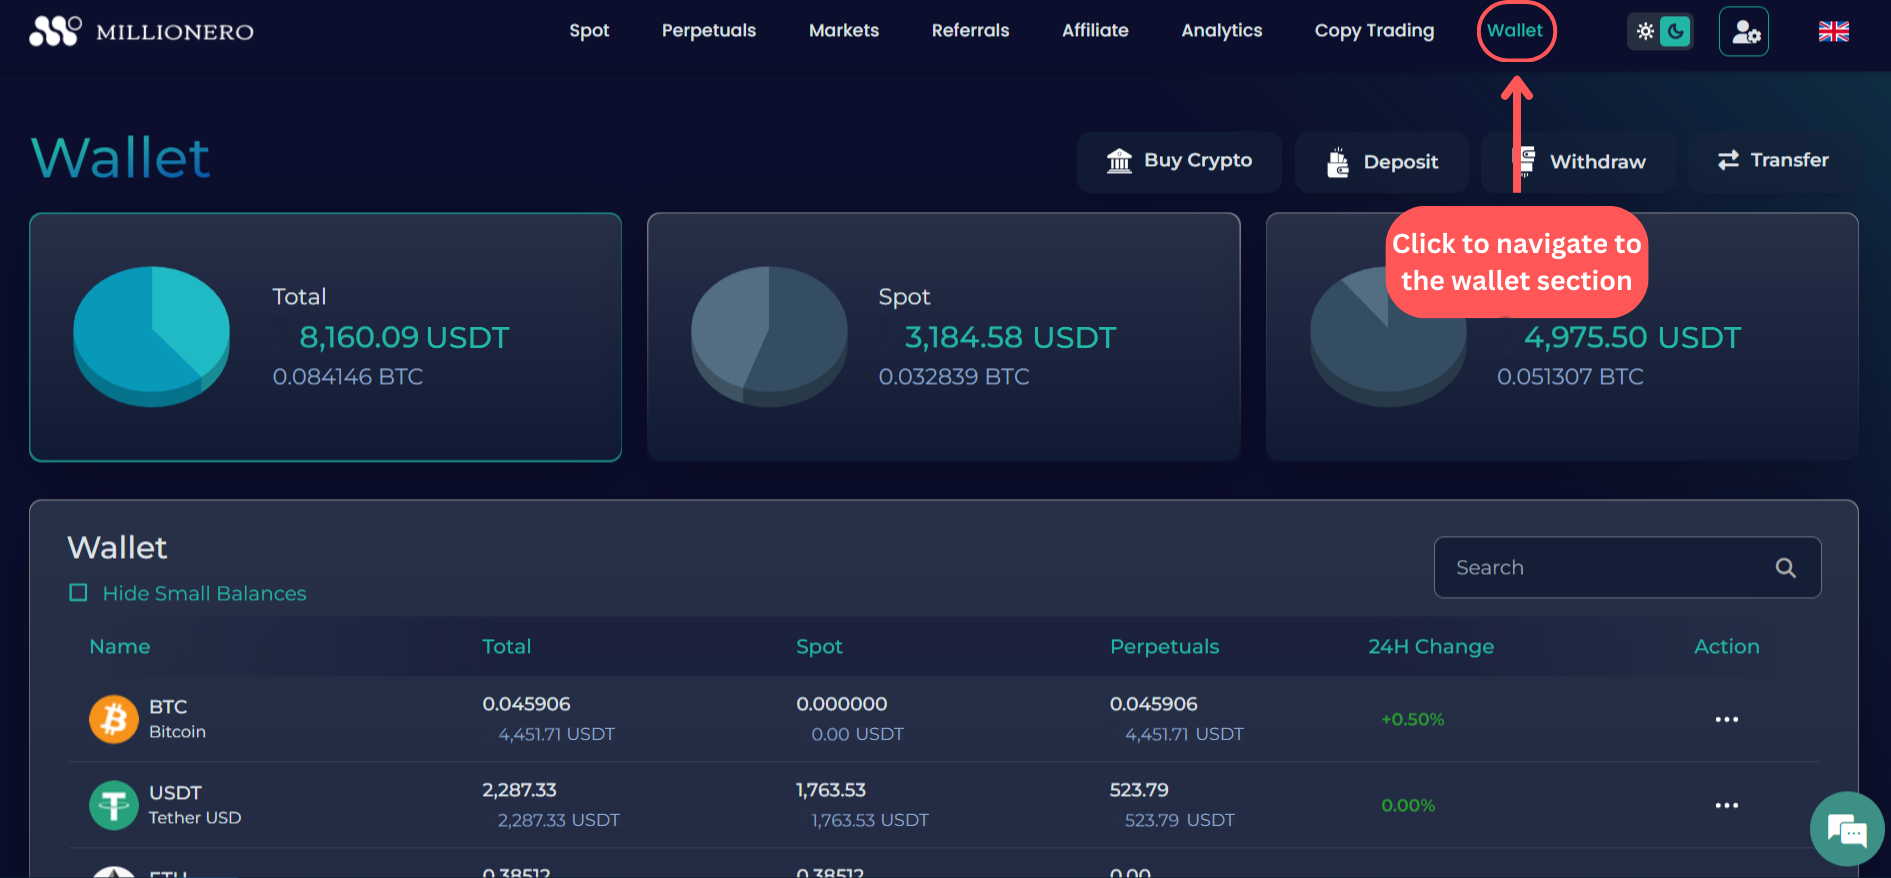Open action menu for USDT row
Screen dimensions: 1891x878
(x=1726, y=805)
